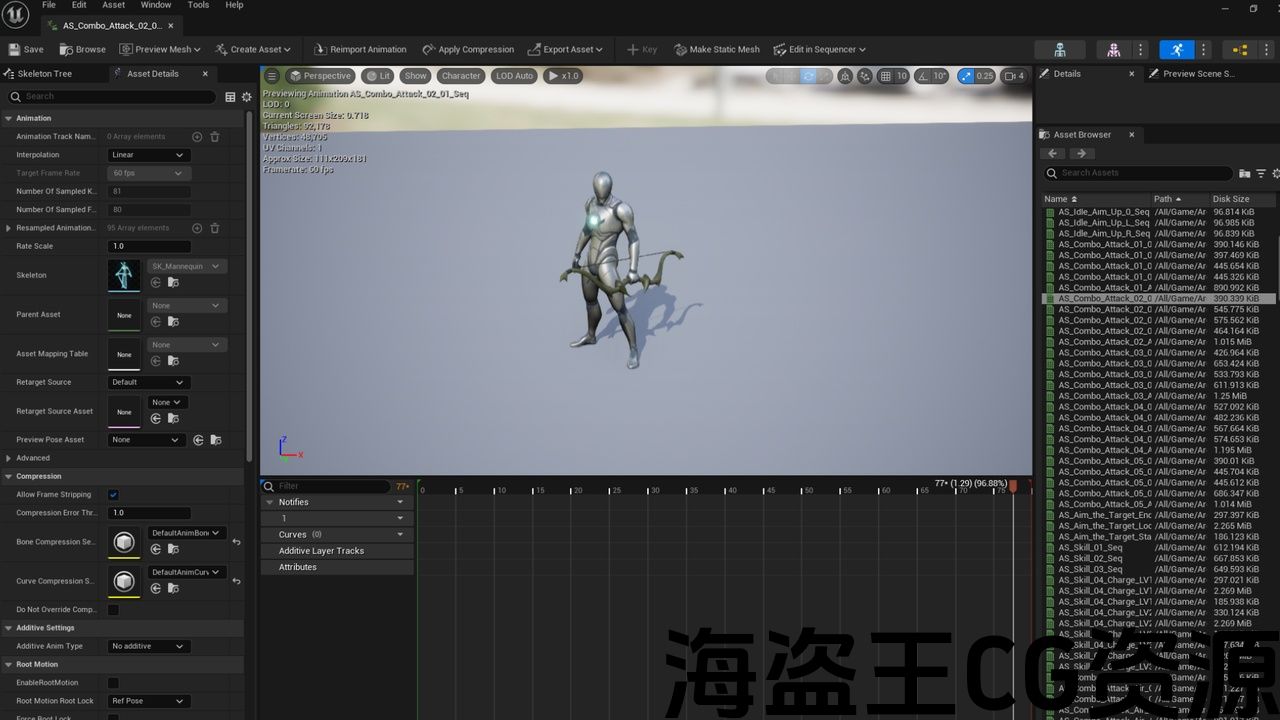Toggle the grid snapping icon in viewport
Viewport: 1280px width, 720px height.
tap(886, 76)
